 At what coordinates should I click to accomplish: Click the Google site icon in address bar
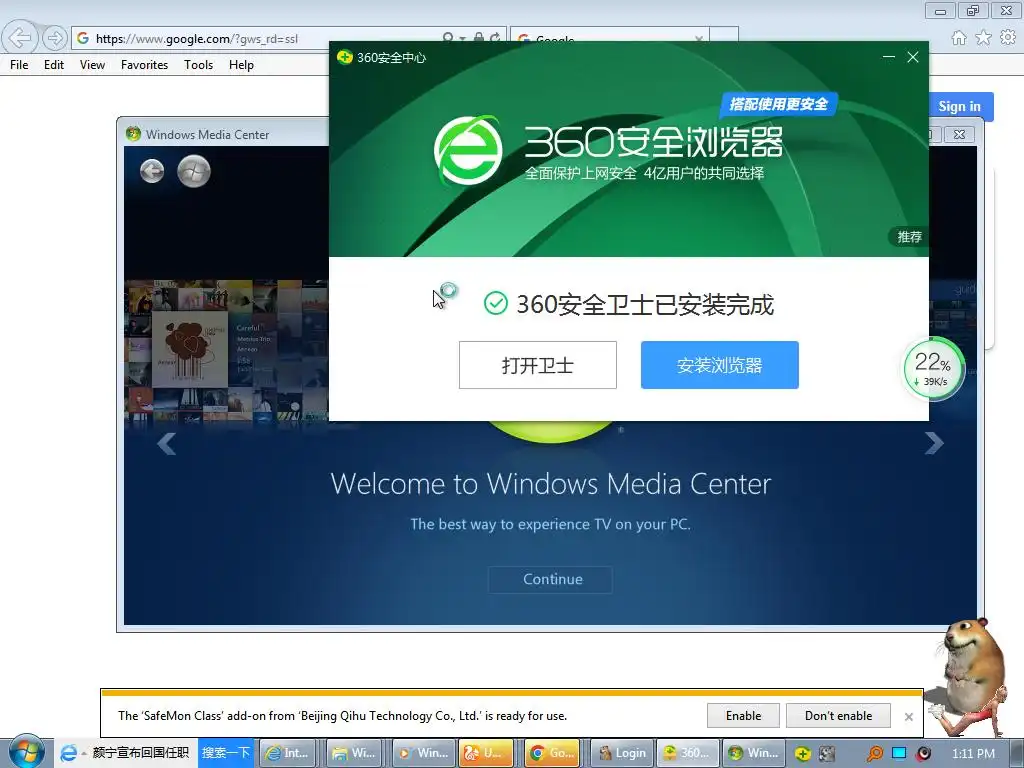pyautogui.click(x=83, y=39)
